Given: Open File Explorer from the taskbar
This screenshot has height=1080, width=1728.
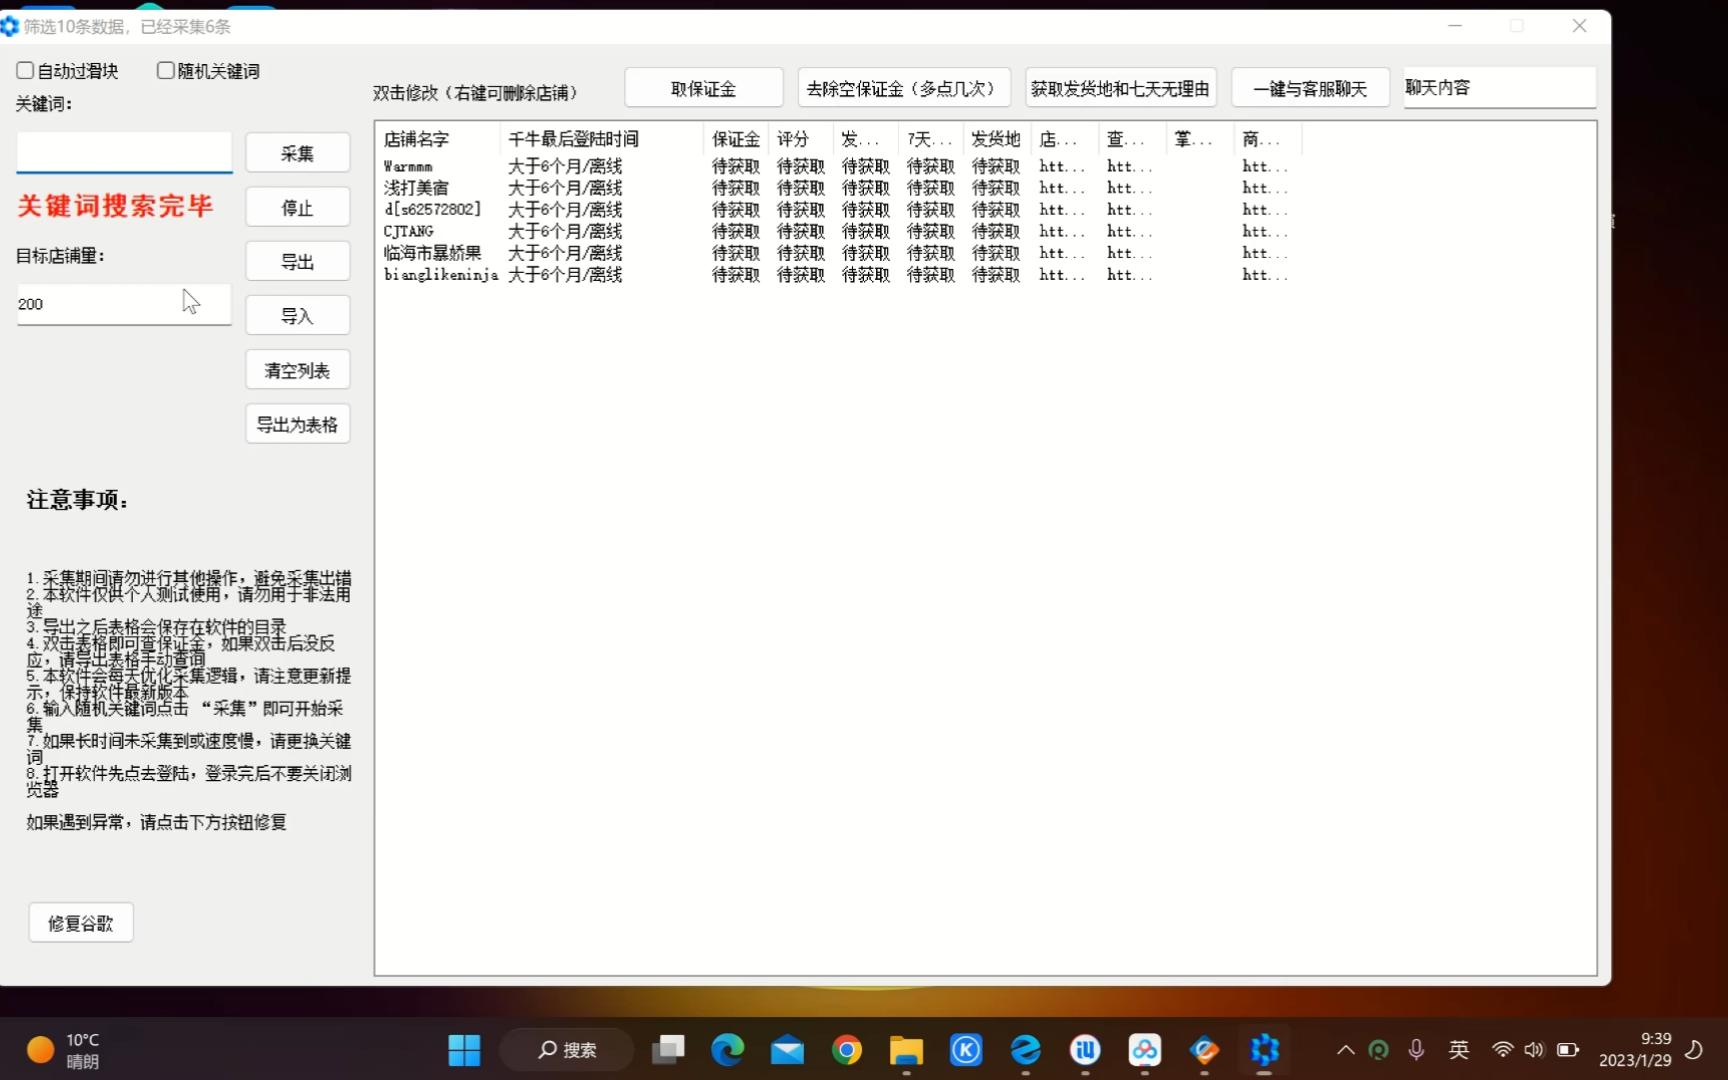Looking at the screenshot, I should pos(906,1050).
